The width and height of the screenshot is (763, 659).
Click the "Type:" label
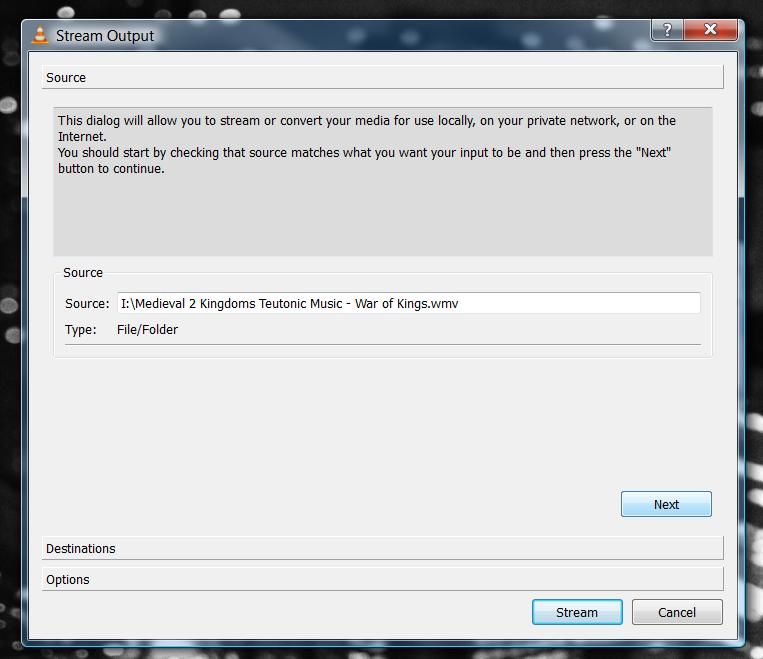(x=81, y=329)
